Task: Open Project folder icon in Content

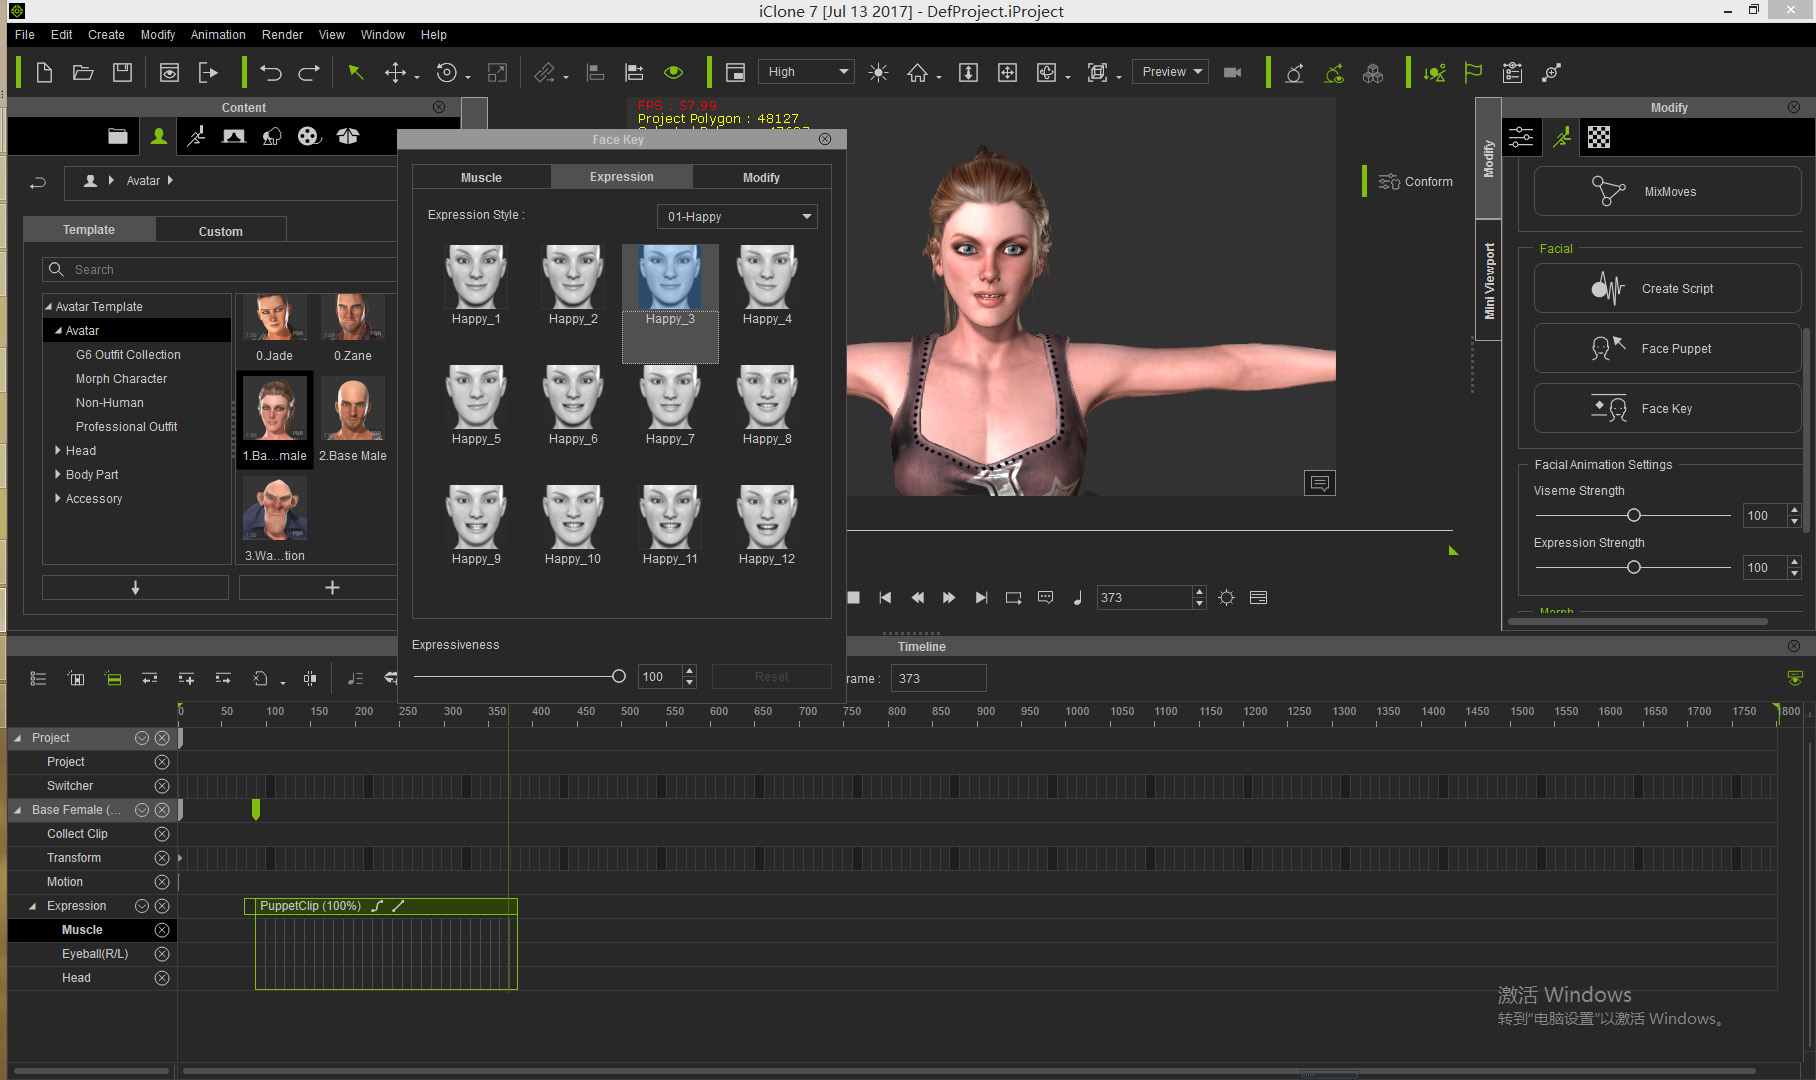Action: pos(118,136)
